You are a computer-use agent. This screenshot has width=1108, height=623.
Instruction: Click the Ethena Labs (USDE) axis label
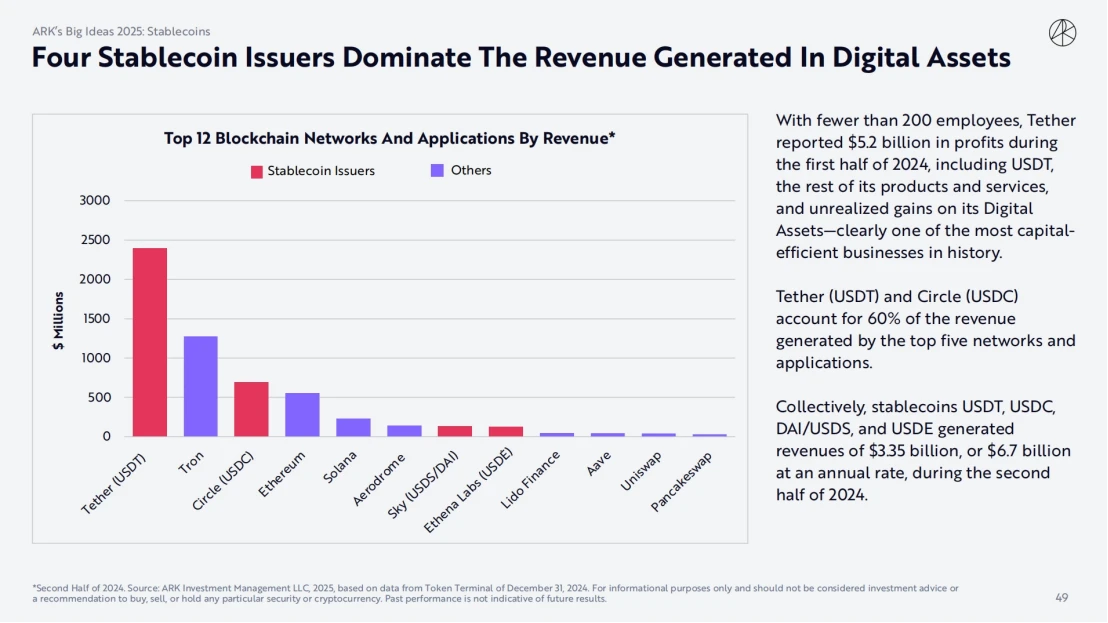click(x=473, y=490)
